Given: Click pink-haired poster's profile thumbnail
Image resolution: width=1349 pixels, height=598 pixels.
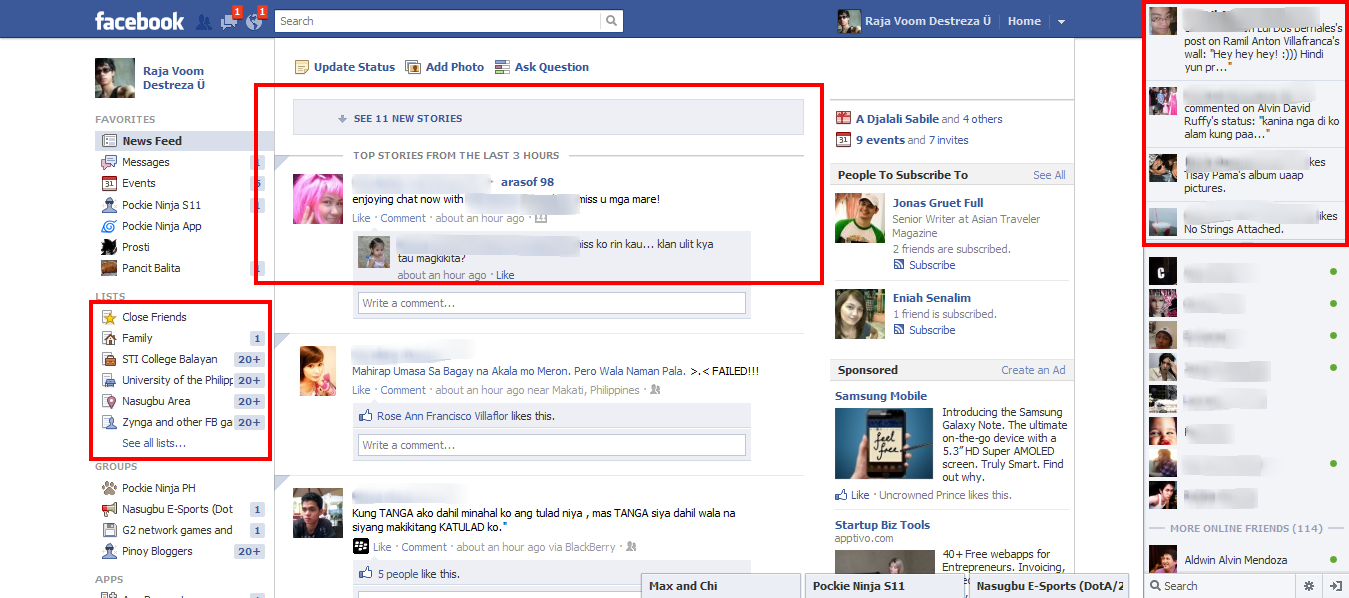Looking at the screenshot, I should (319, 199).
